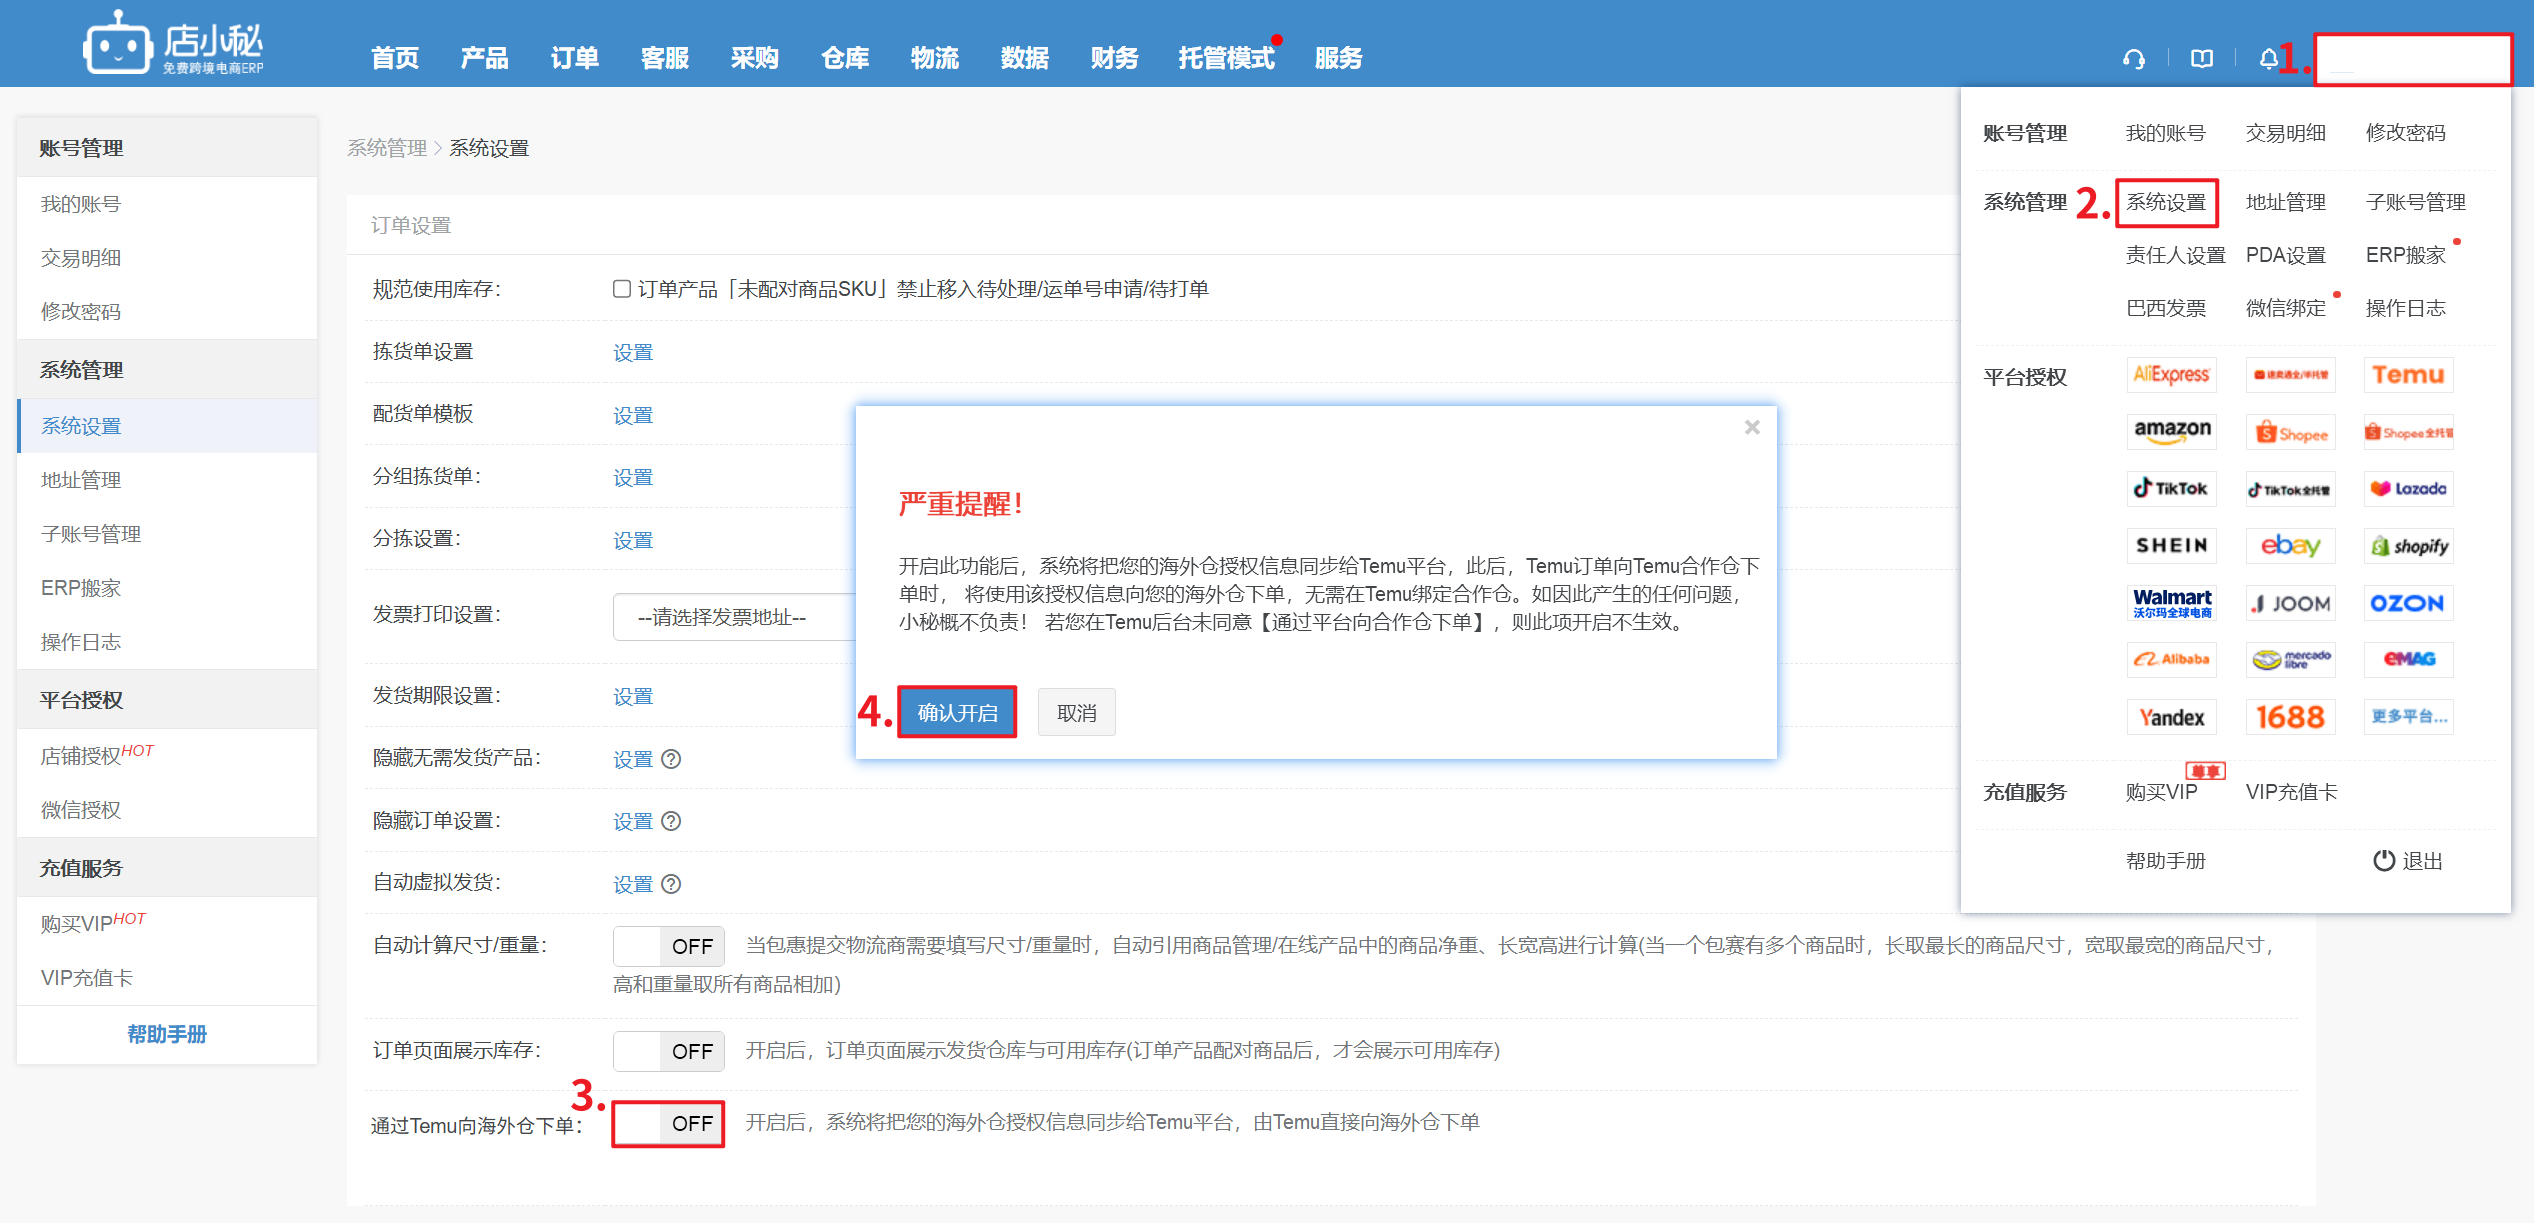Click the customer service headset icon
Screen dimensions: 2534x1223
pyautogui.click(x=2133, y=59)
